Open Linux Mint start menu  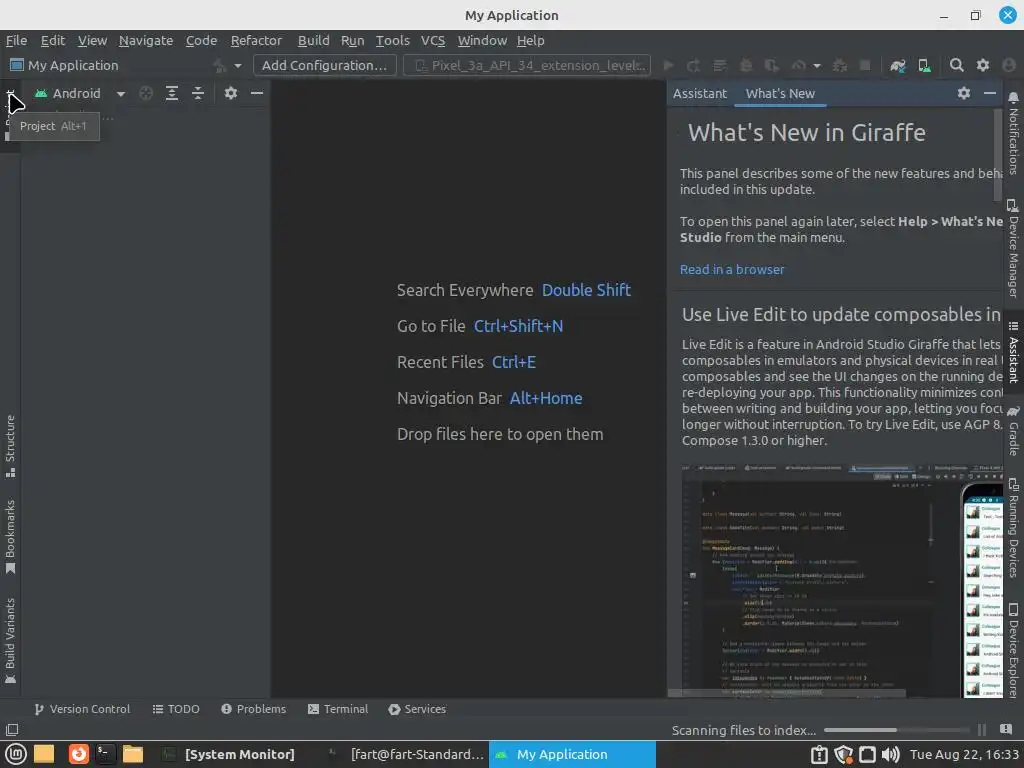tap(16, 754)
